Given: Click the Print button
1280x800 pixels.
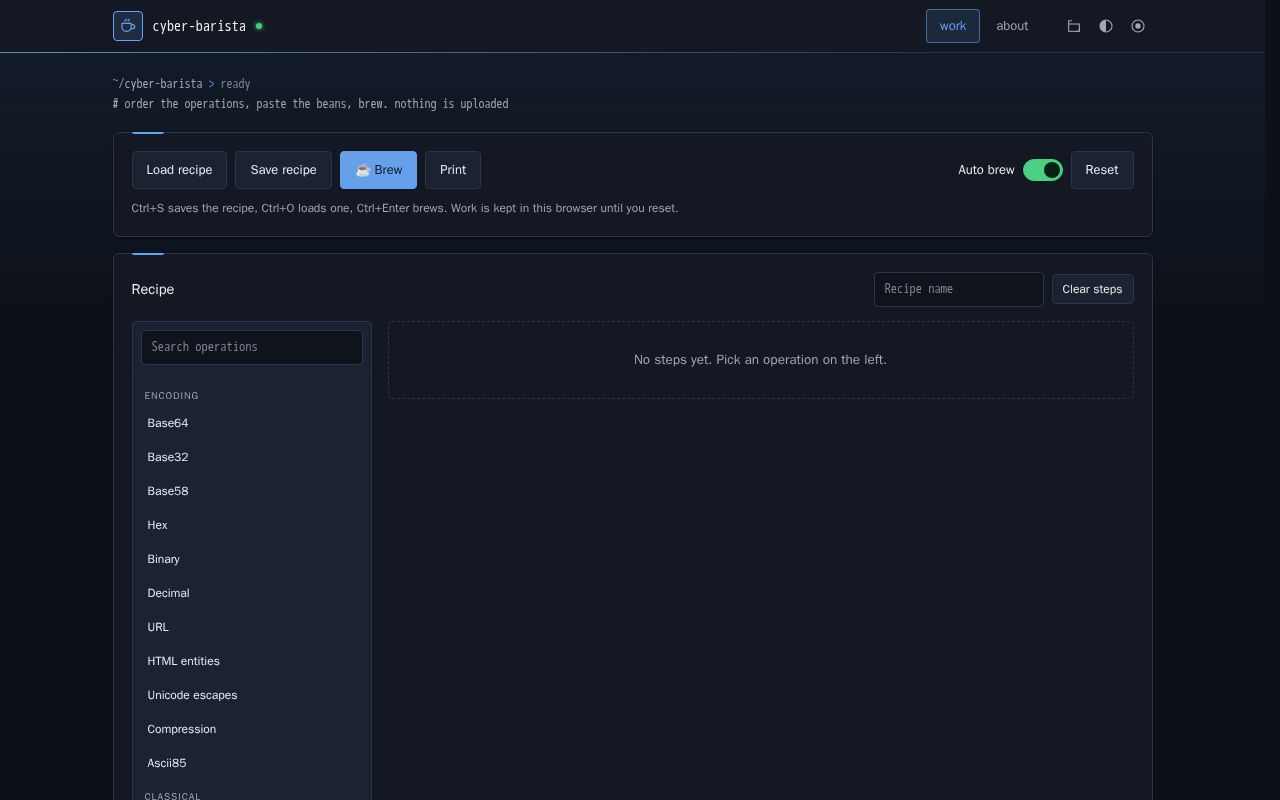Looking at the screenshot, I should click(453, 170).
